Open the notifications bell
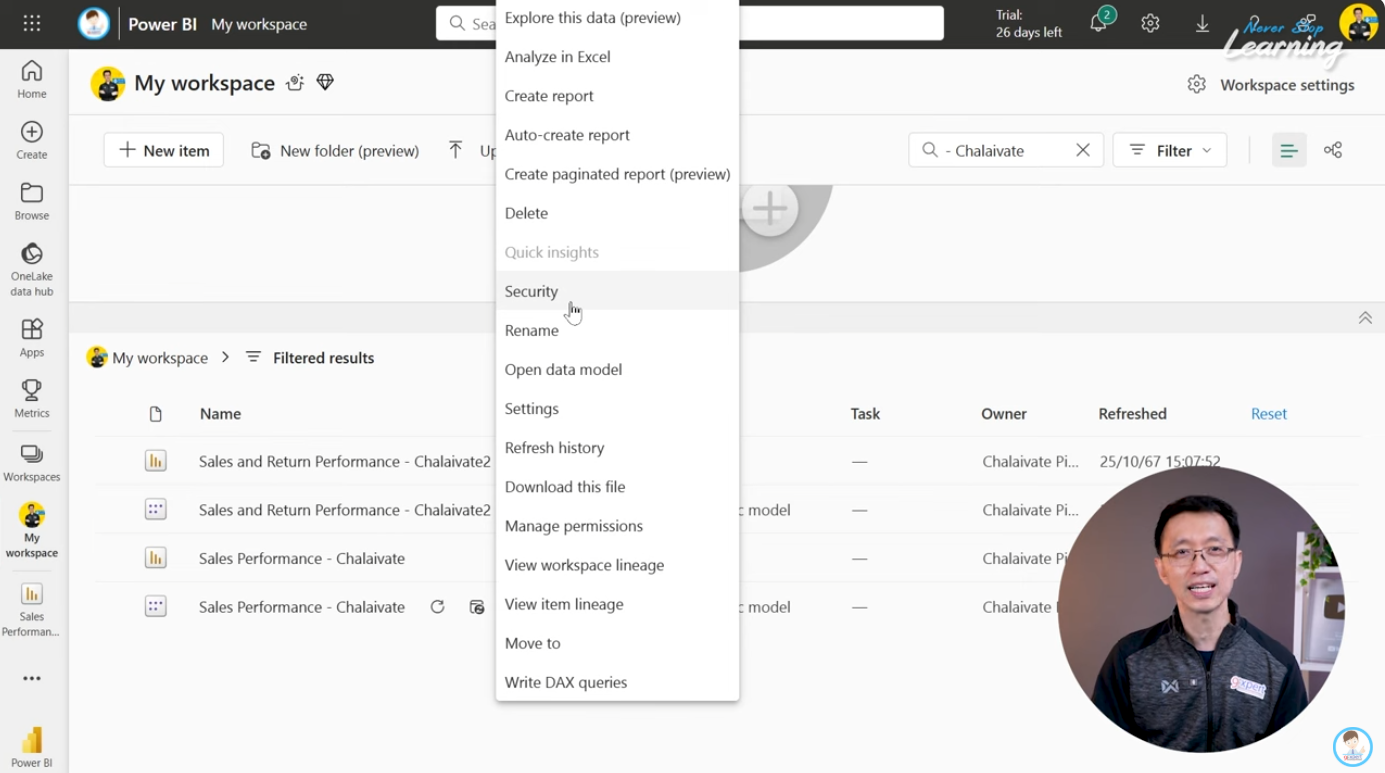Screen dimensions: 1385x773 [x=1098, y=23]
